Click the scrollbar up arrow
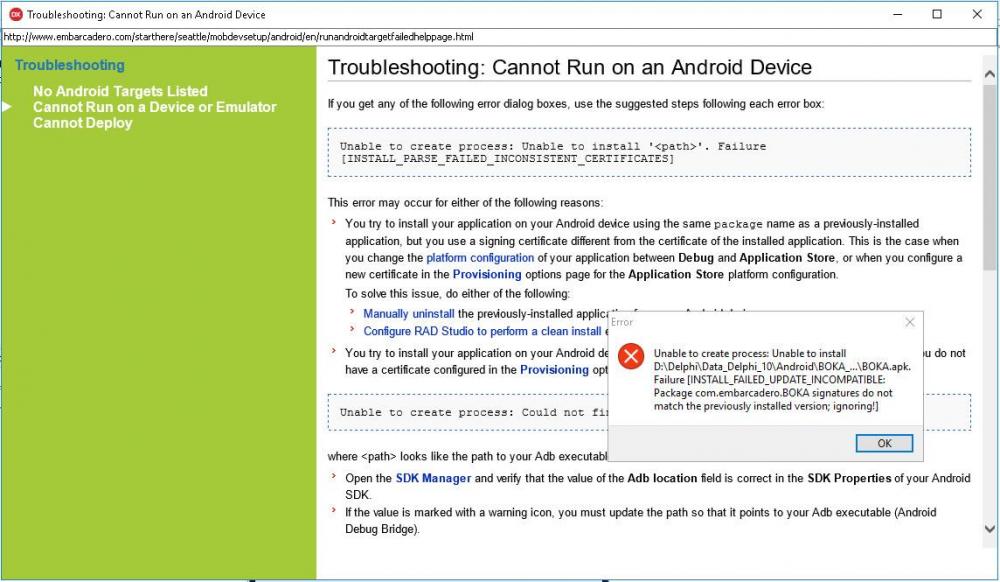This screenshot has height=582, width=1000. 989,74
